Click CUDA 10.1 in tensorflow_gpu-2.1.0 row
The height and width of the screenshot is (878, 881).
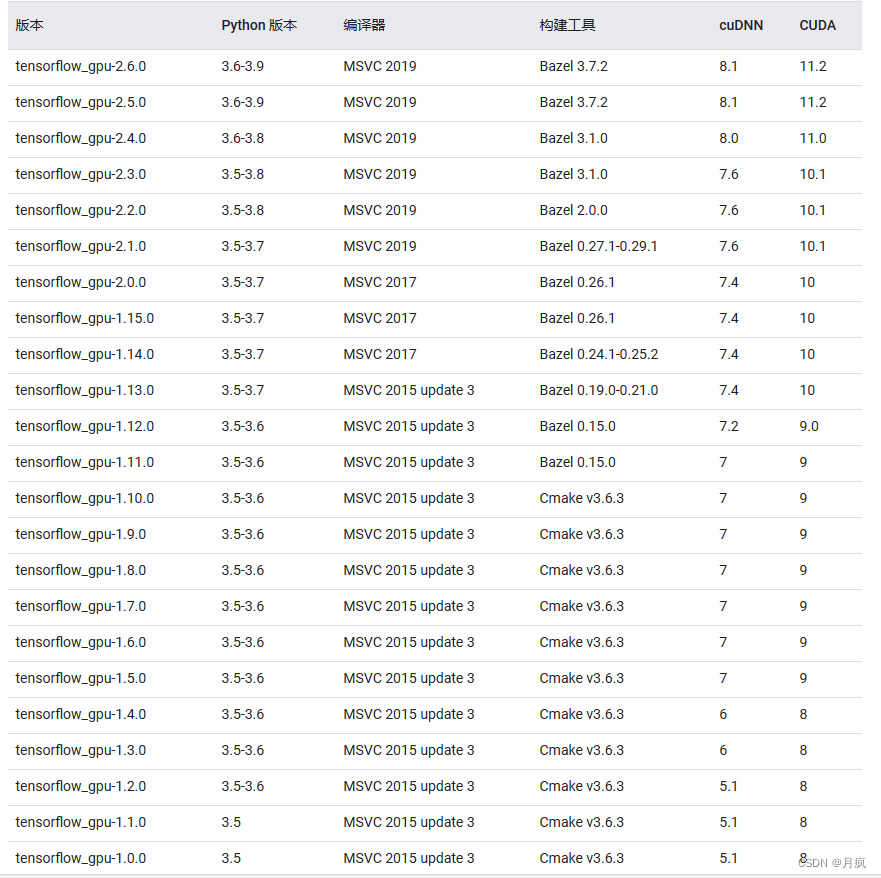[812, 246]
